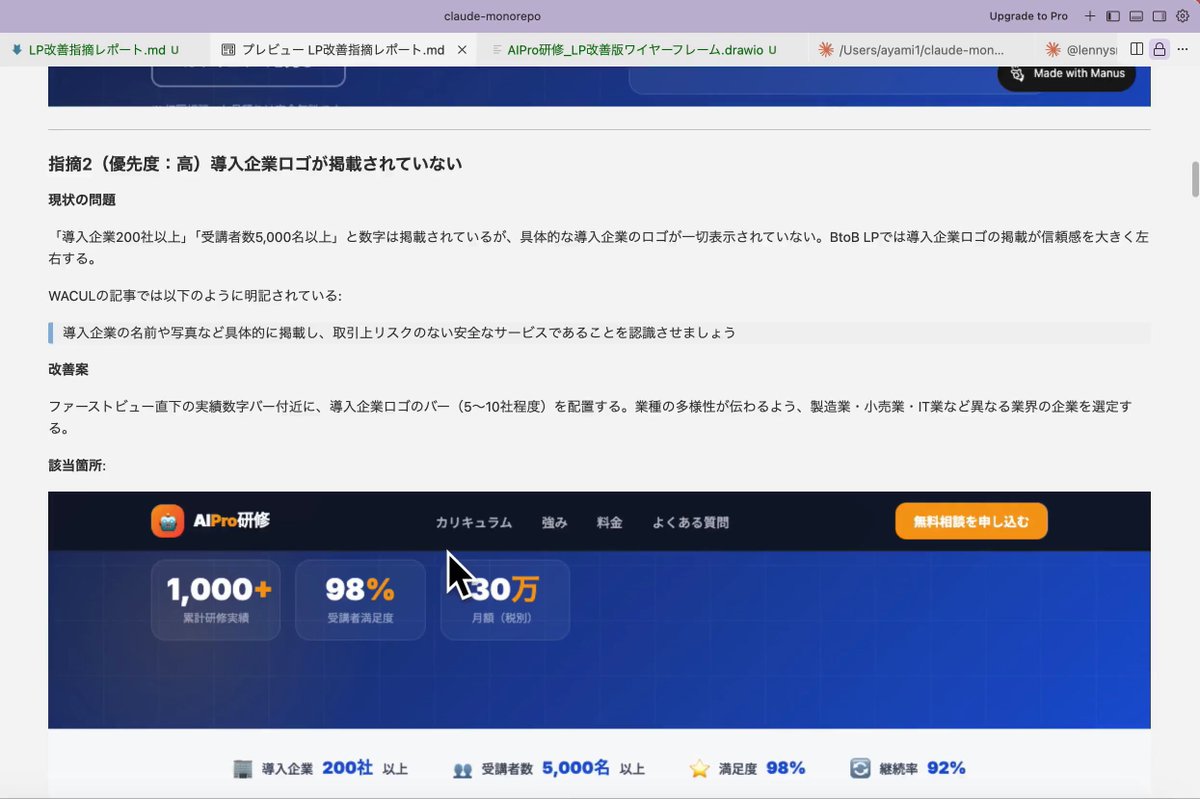Click the Upgrade to Pro button
Screen dimensions: 1200x799
tap(1028, 16)
